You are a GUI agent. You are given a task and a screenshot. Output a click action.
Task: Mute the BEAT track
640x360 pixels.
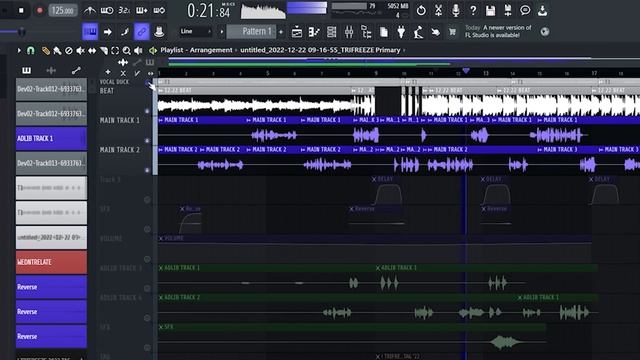click(147, 111)
